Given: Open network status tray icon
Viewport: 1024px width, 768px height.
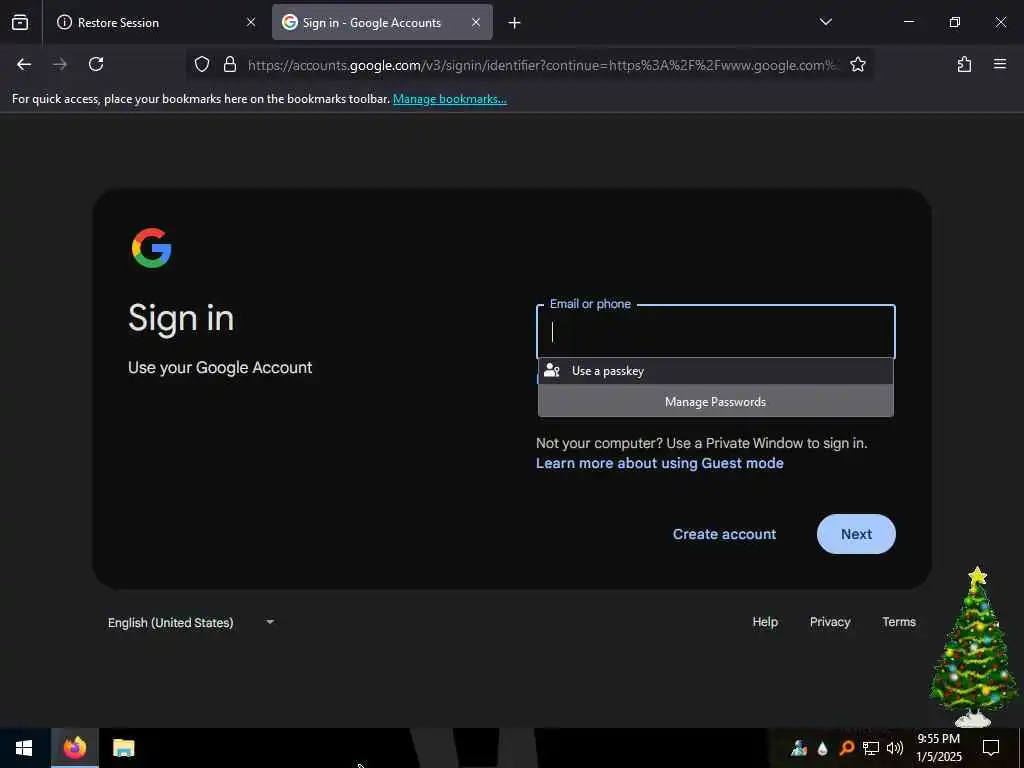Looking at the screenshot, I should (x=871, y=748).
